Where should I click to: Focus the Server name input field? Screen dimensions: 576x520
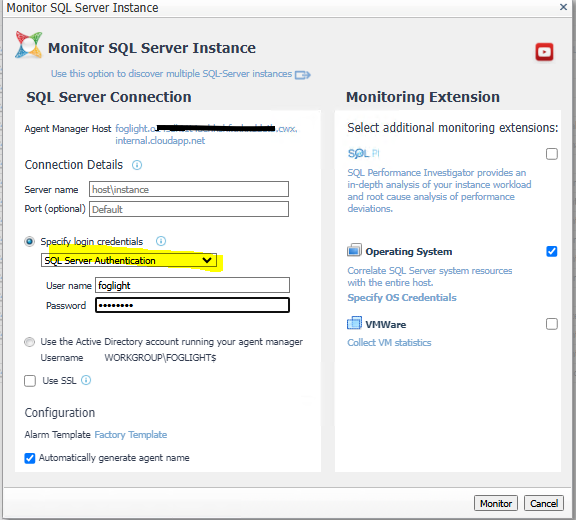[x=189, y=189]
